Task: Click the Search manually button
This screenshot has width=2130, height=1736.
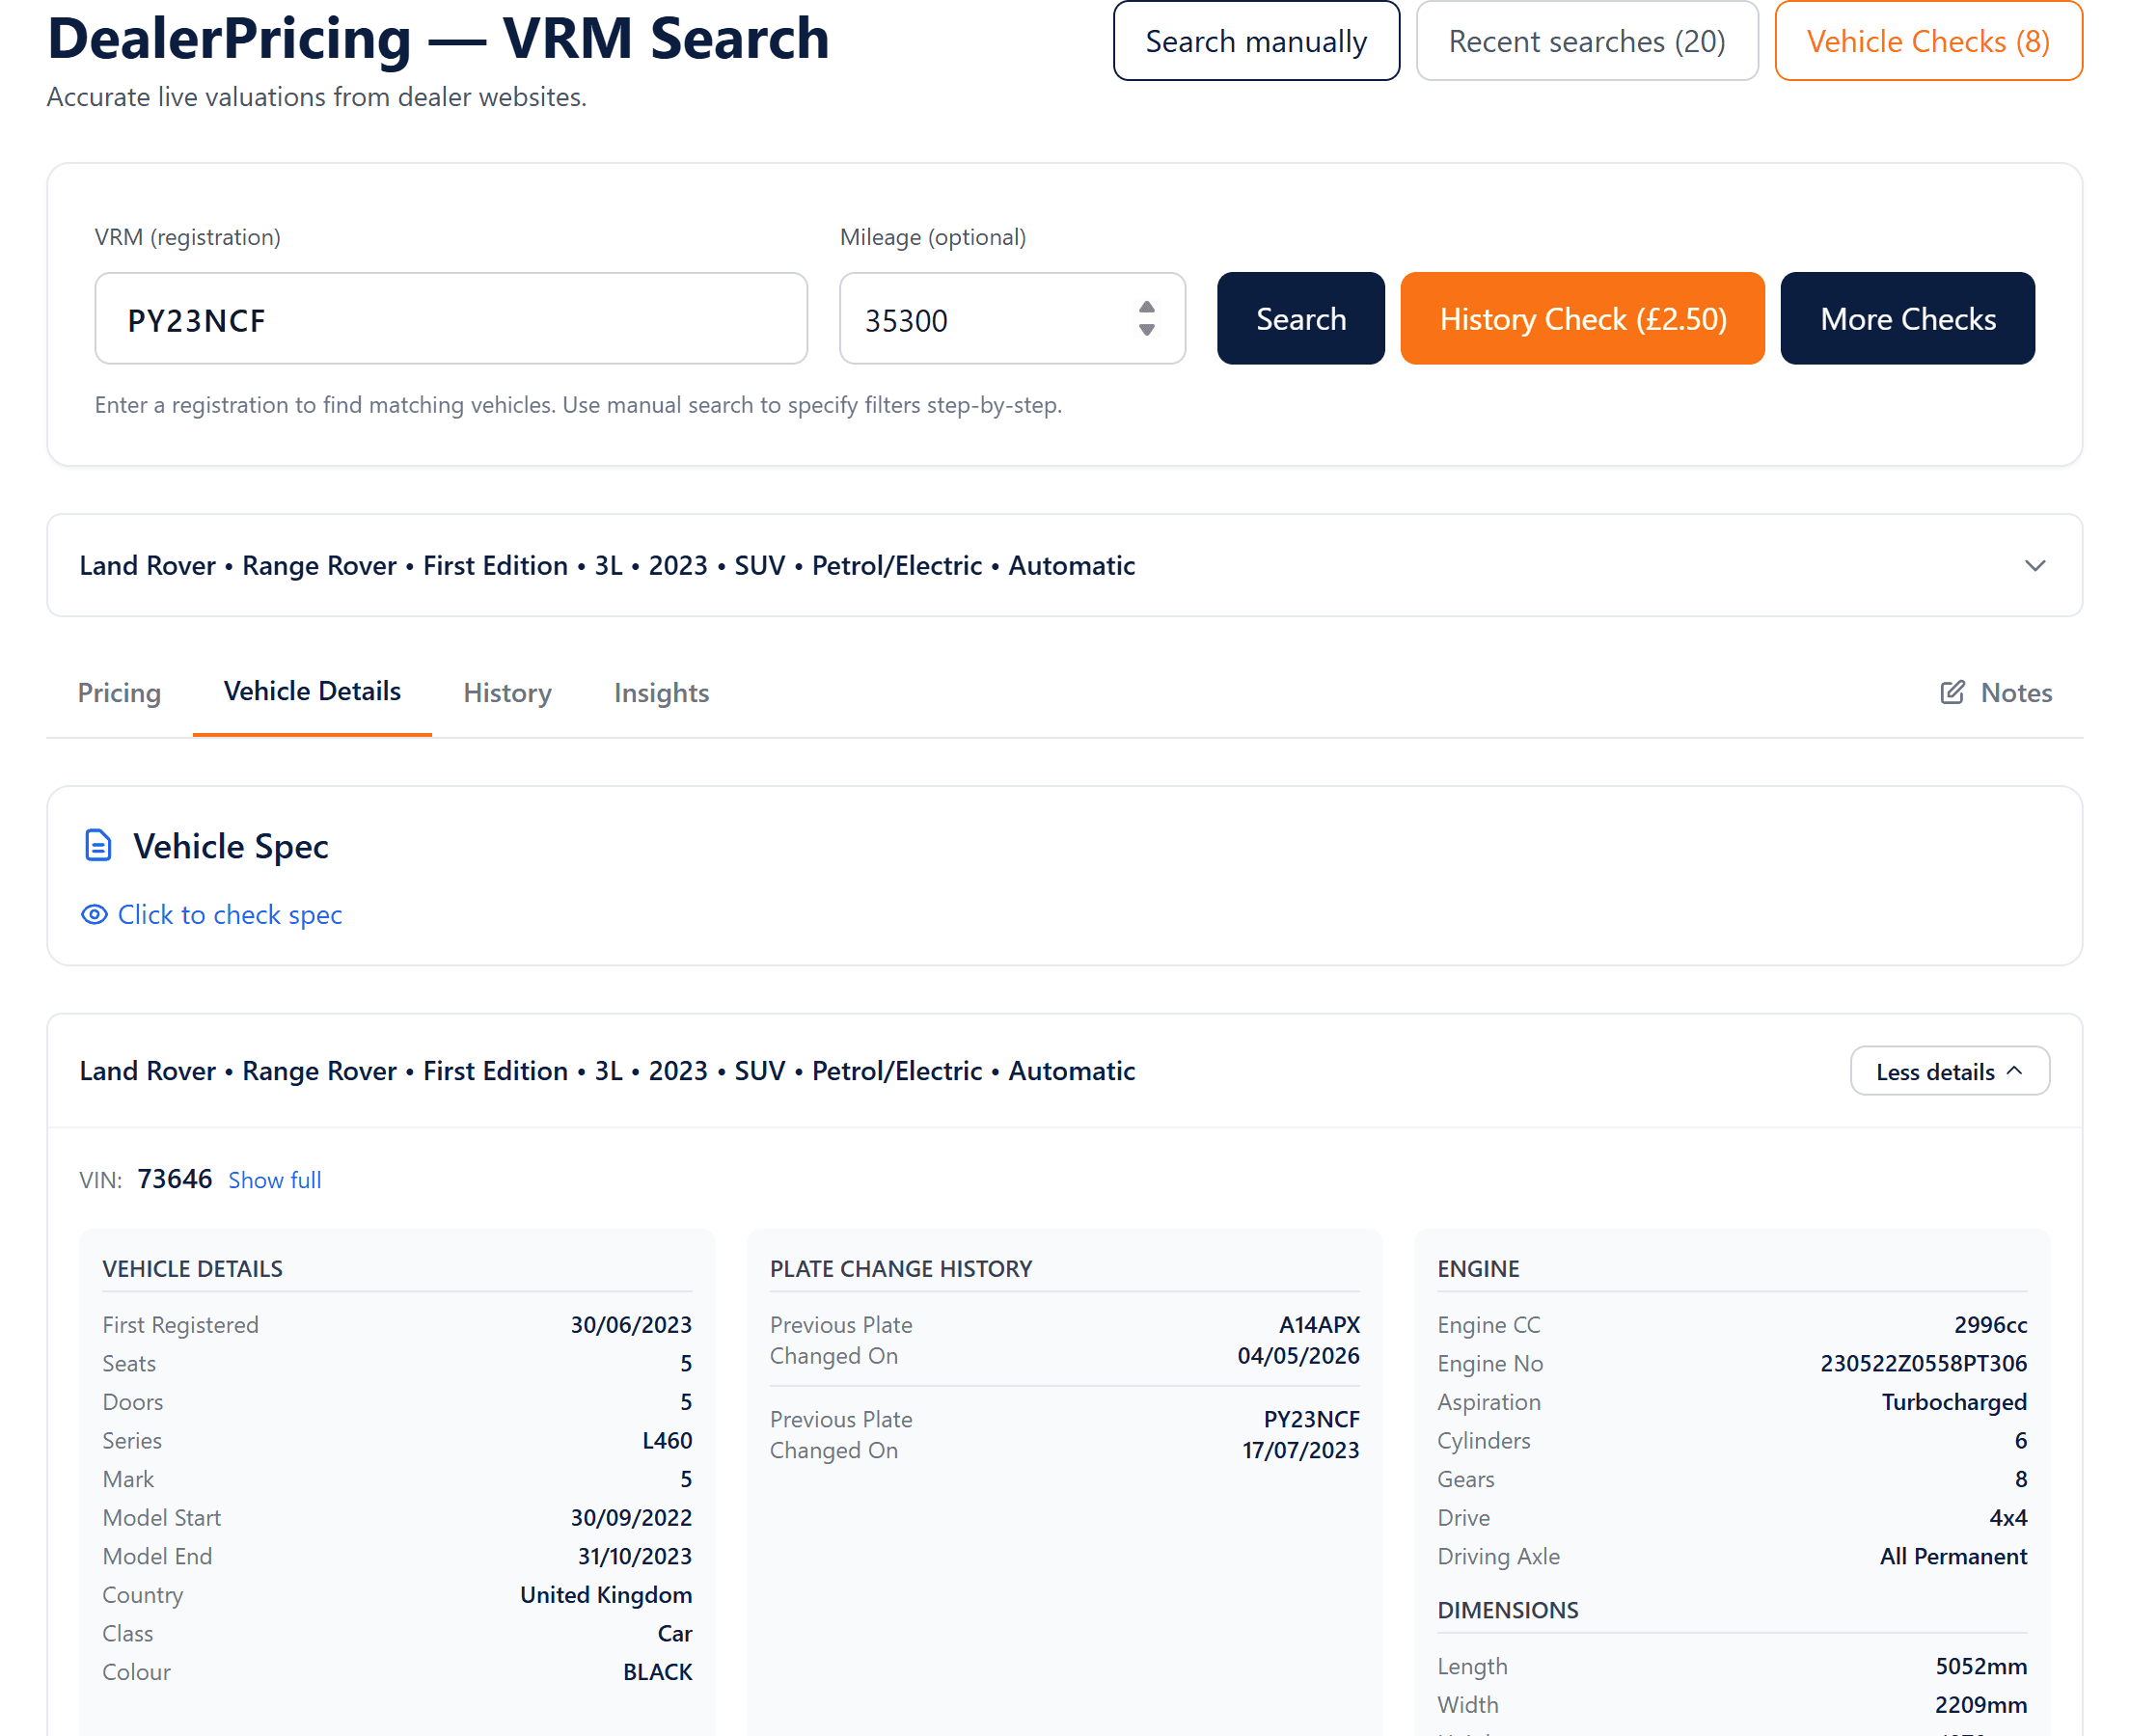Action: point(1256,41)
